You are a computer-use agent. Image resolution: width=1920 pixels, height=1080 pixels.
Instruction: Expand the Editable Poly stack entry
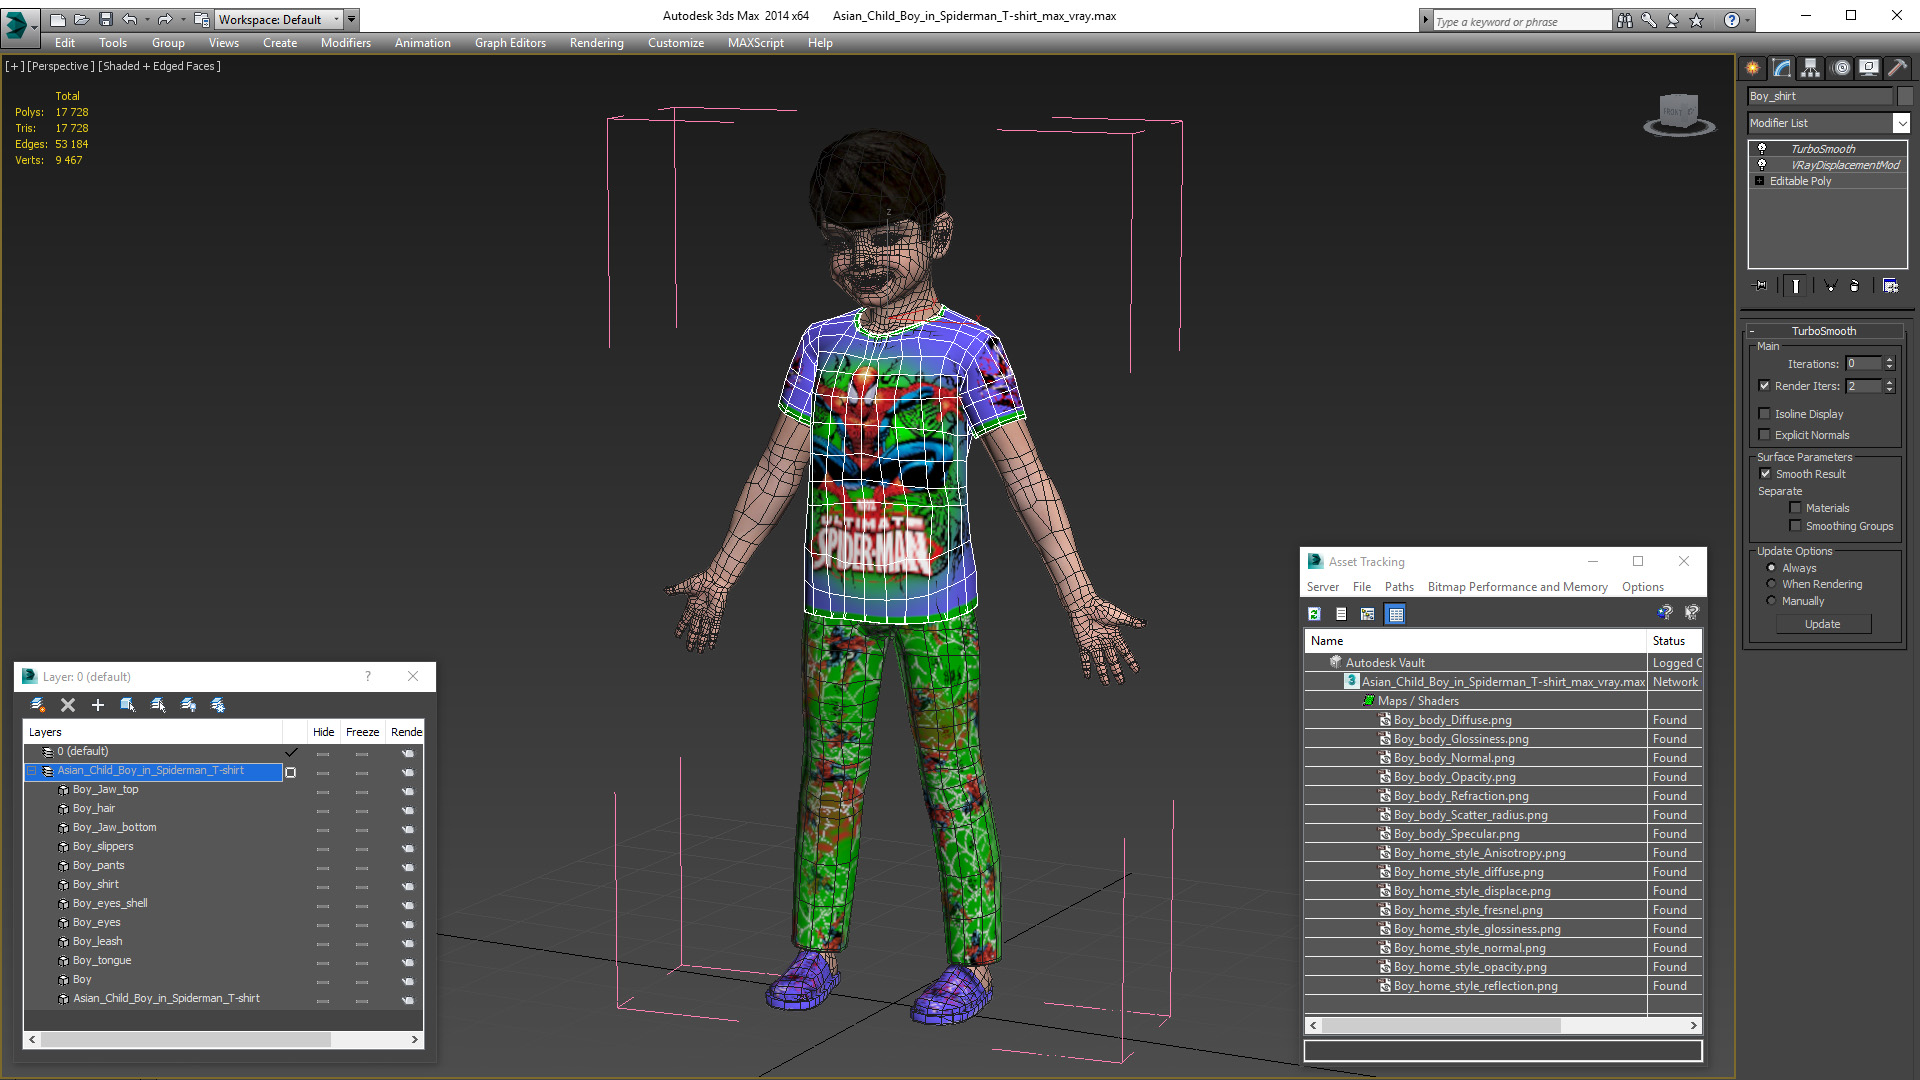tap(1759, 181)
